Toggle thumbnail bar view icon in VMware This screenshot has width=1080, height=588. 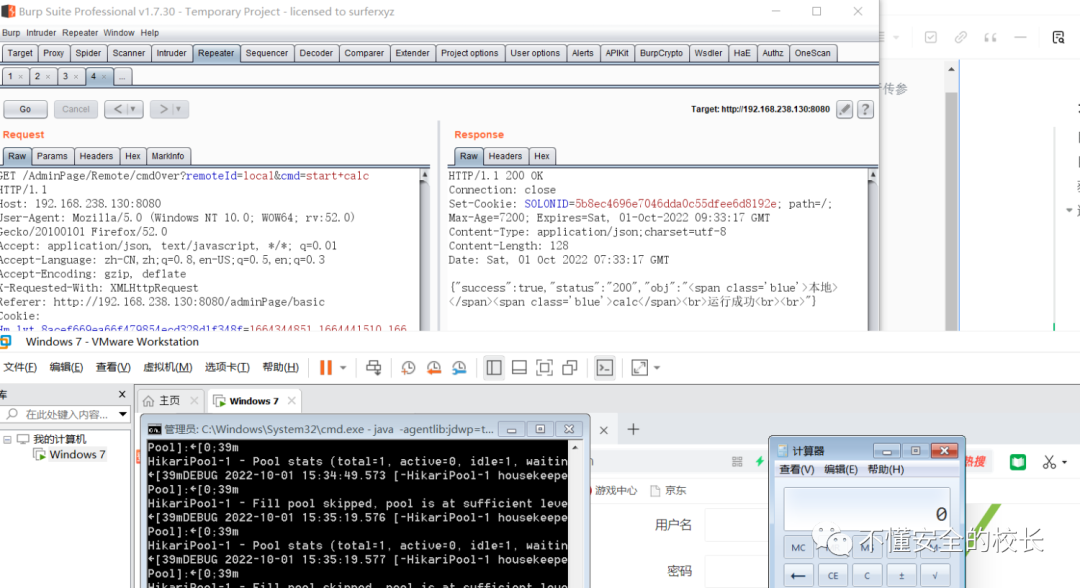point(519,368)
